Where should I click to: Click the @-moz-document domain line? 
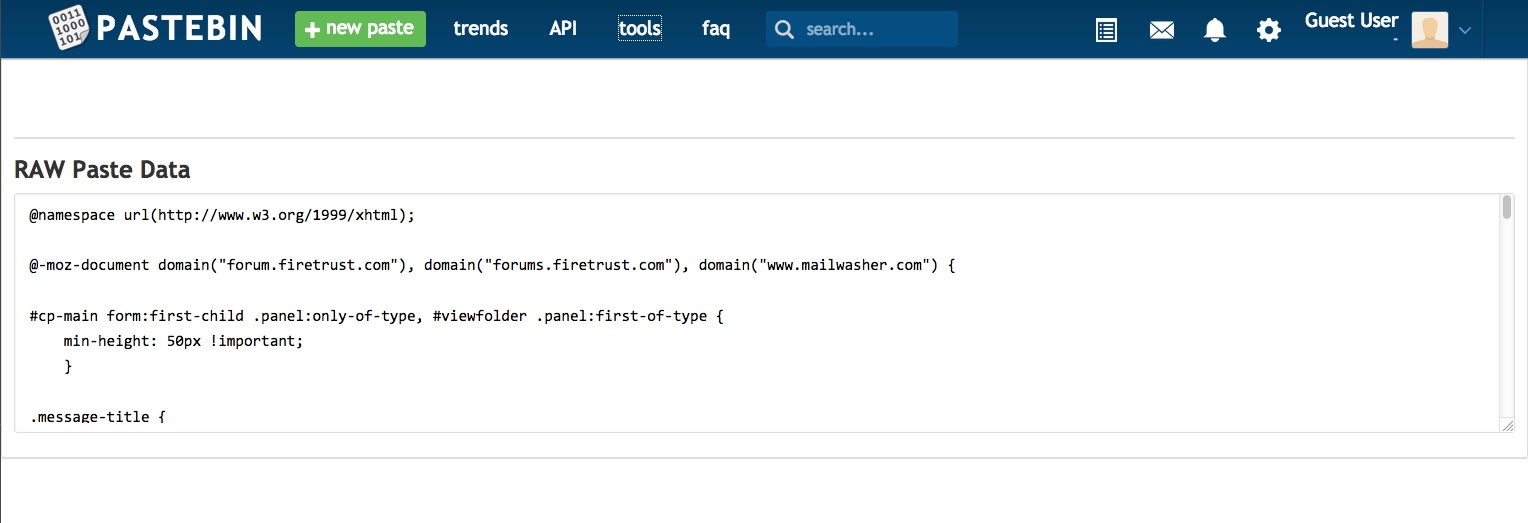click(x=493, y=266)
